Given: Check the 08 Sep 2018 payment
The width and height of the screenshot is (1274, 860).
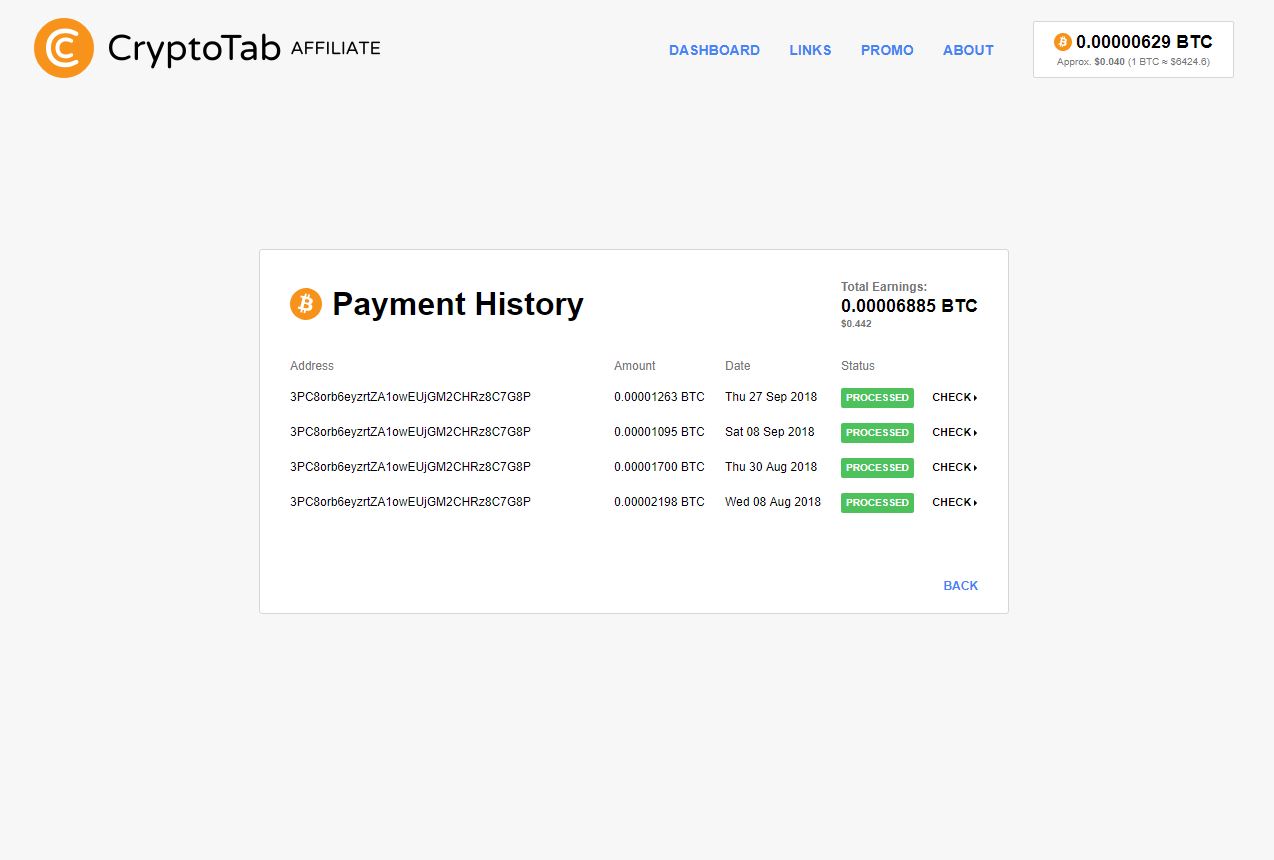Looking at the screenshot, I should point(954,433).
